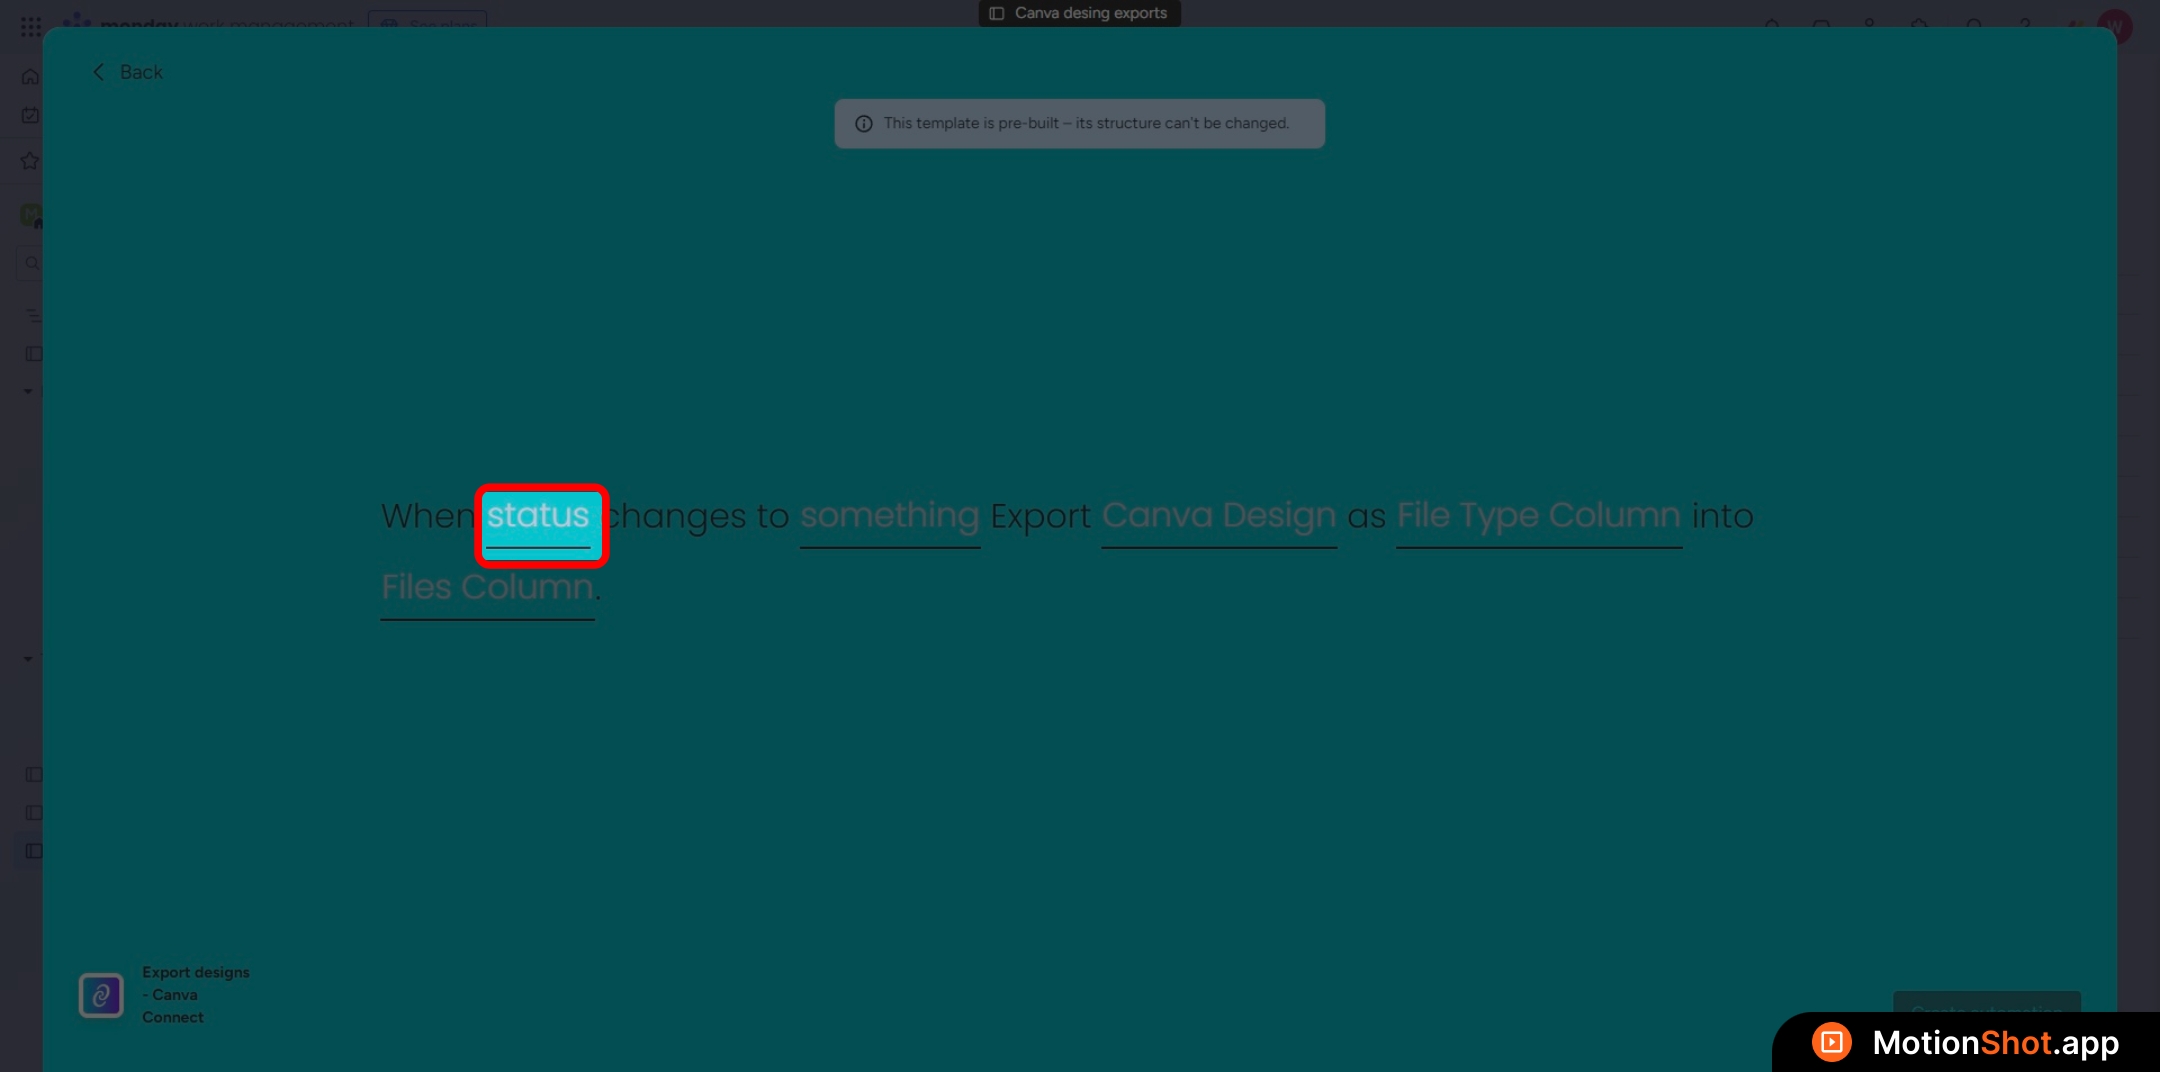Open the user profile avatar
The height and width of the screenshot is (1072, 2160).
coord(2115,26)
